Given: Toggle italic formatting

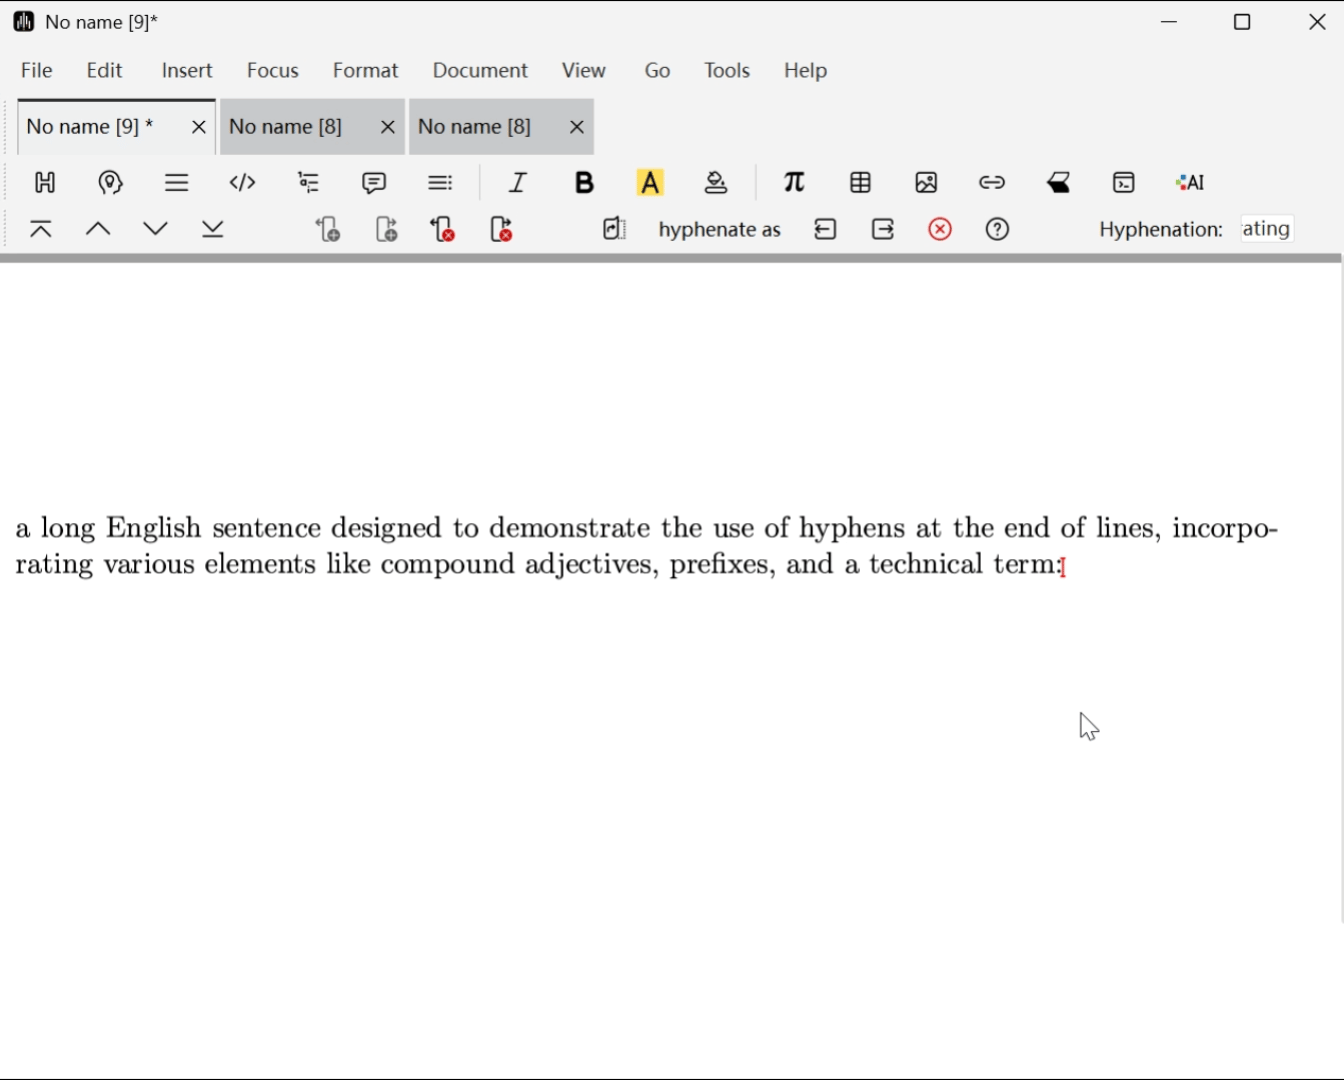Looking at the screenshot, I should click(x=518, y=183).
